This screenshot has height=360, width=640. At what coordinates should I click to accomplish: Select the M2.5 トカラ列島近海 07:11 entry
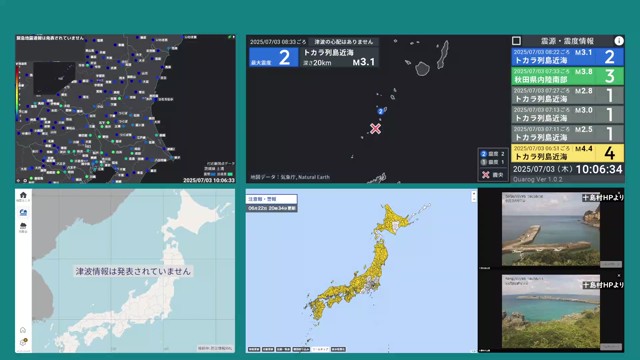[x=567, y=133]
